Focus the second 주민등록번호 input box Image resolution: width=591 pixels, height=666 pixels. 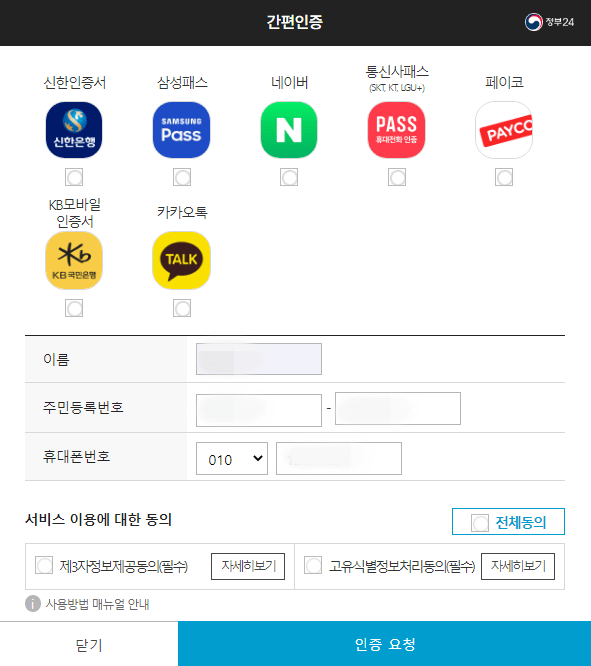(x=398, y=409)
